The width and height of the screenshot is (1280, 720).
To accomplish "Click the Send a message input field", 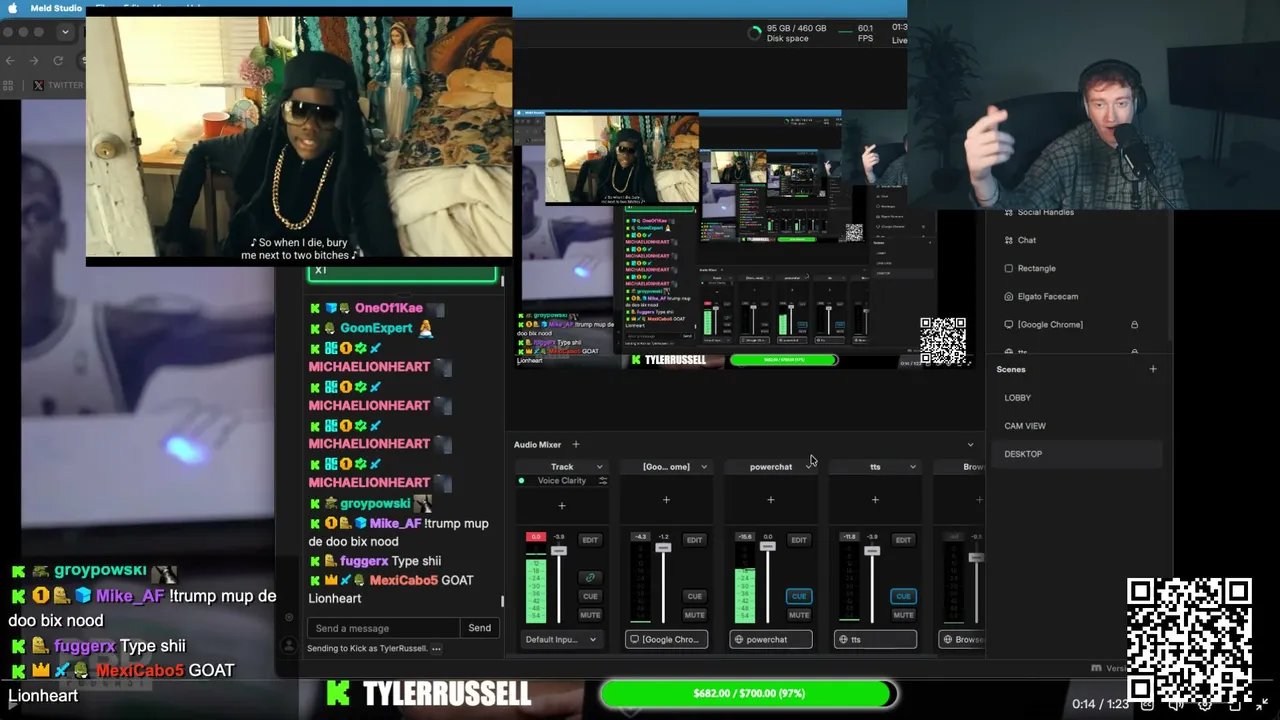I will 384,628.
